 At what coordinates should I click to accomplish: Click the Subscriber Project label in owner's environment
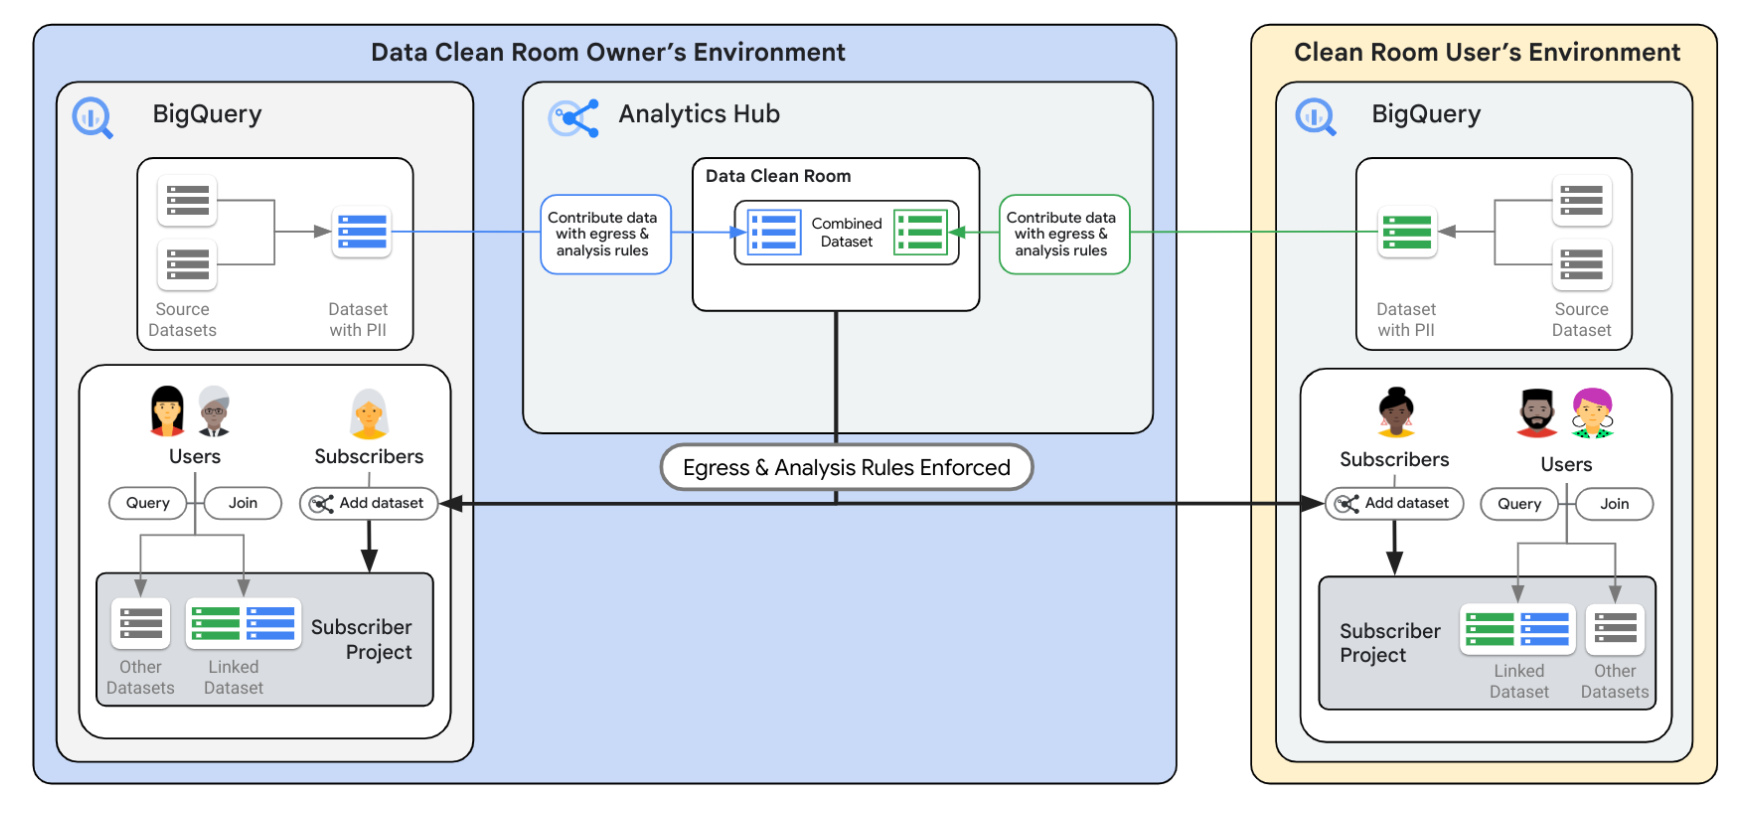pos(361,639)
